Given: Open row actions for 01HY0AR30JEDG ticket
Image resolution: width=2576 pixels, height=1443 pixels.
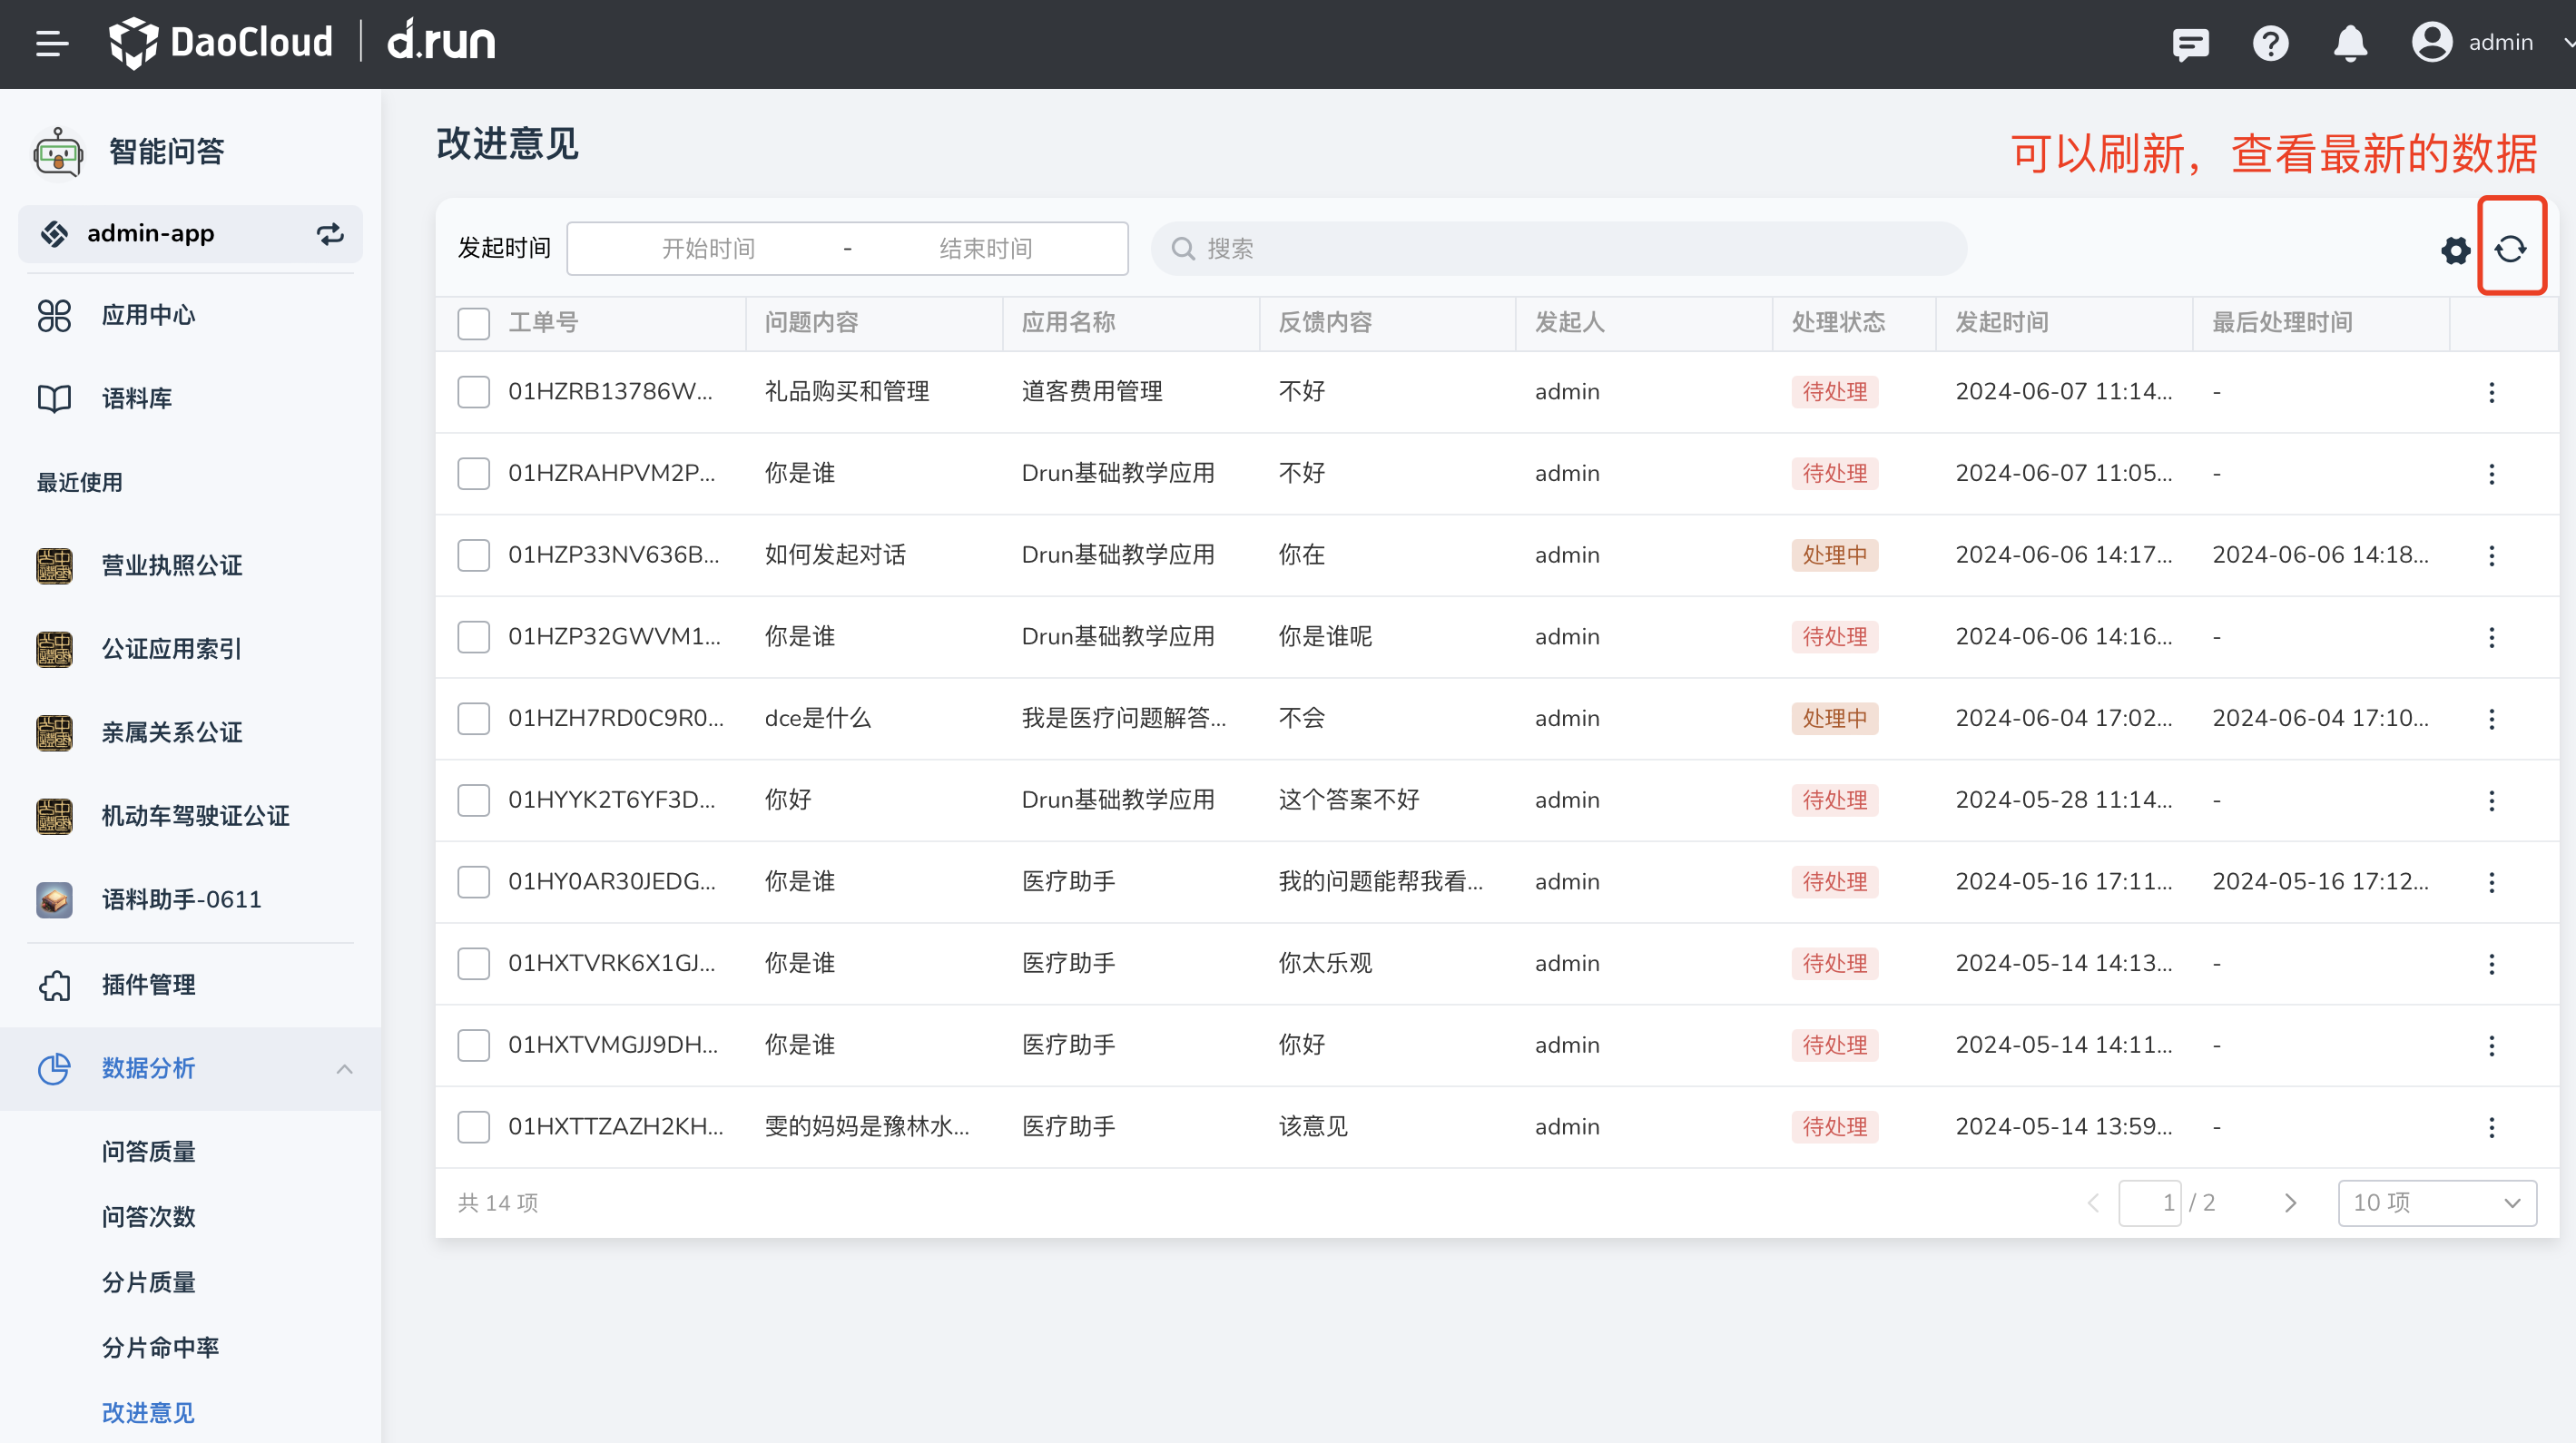Looking at the screenshot, I should pyautogui.click(x=2491, y=882).
